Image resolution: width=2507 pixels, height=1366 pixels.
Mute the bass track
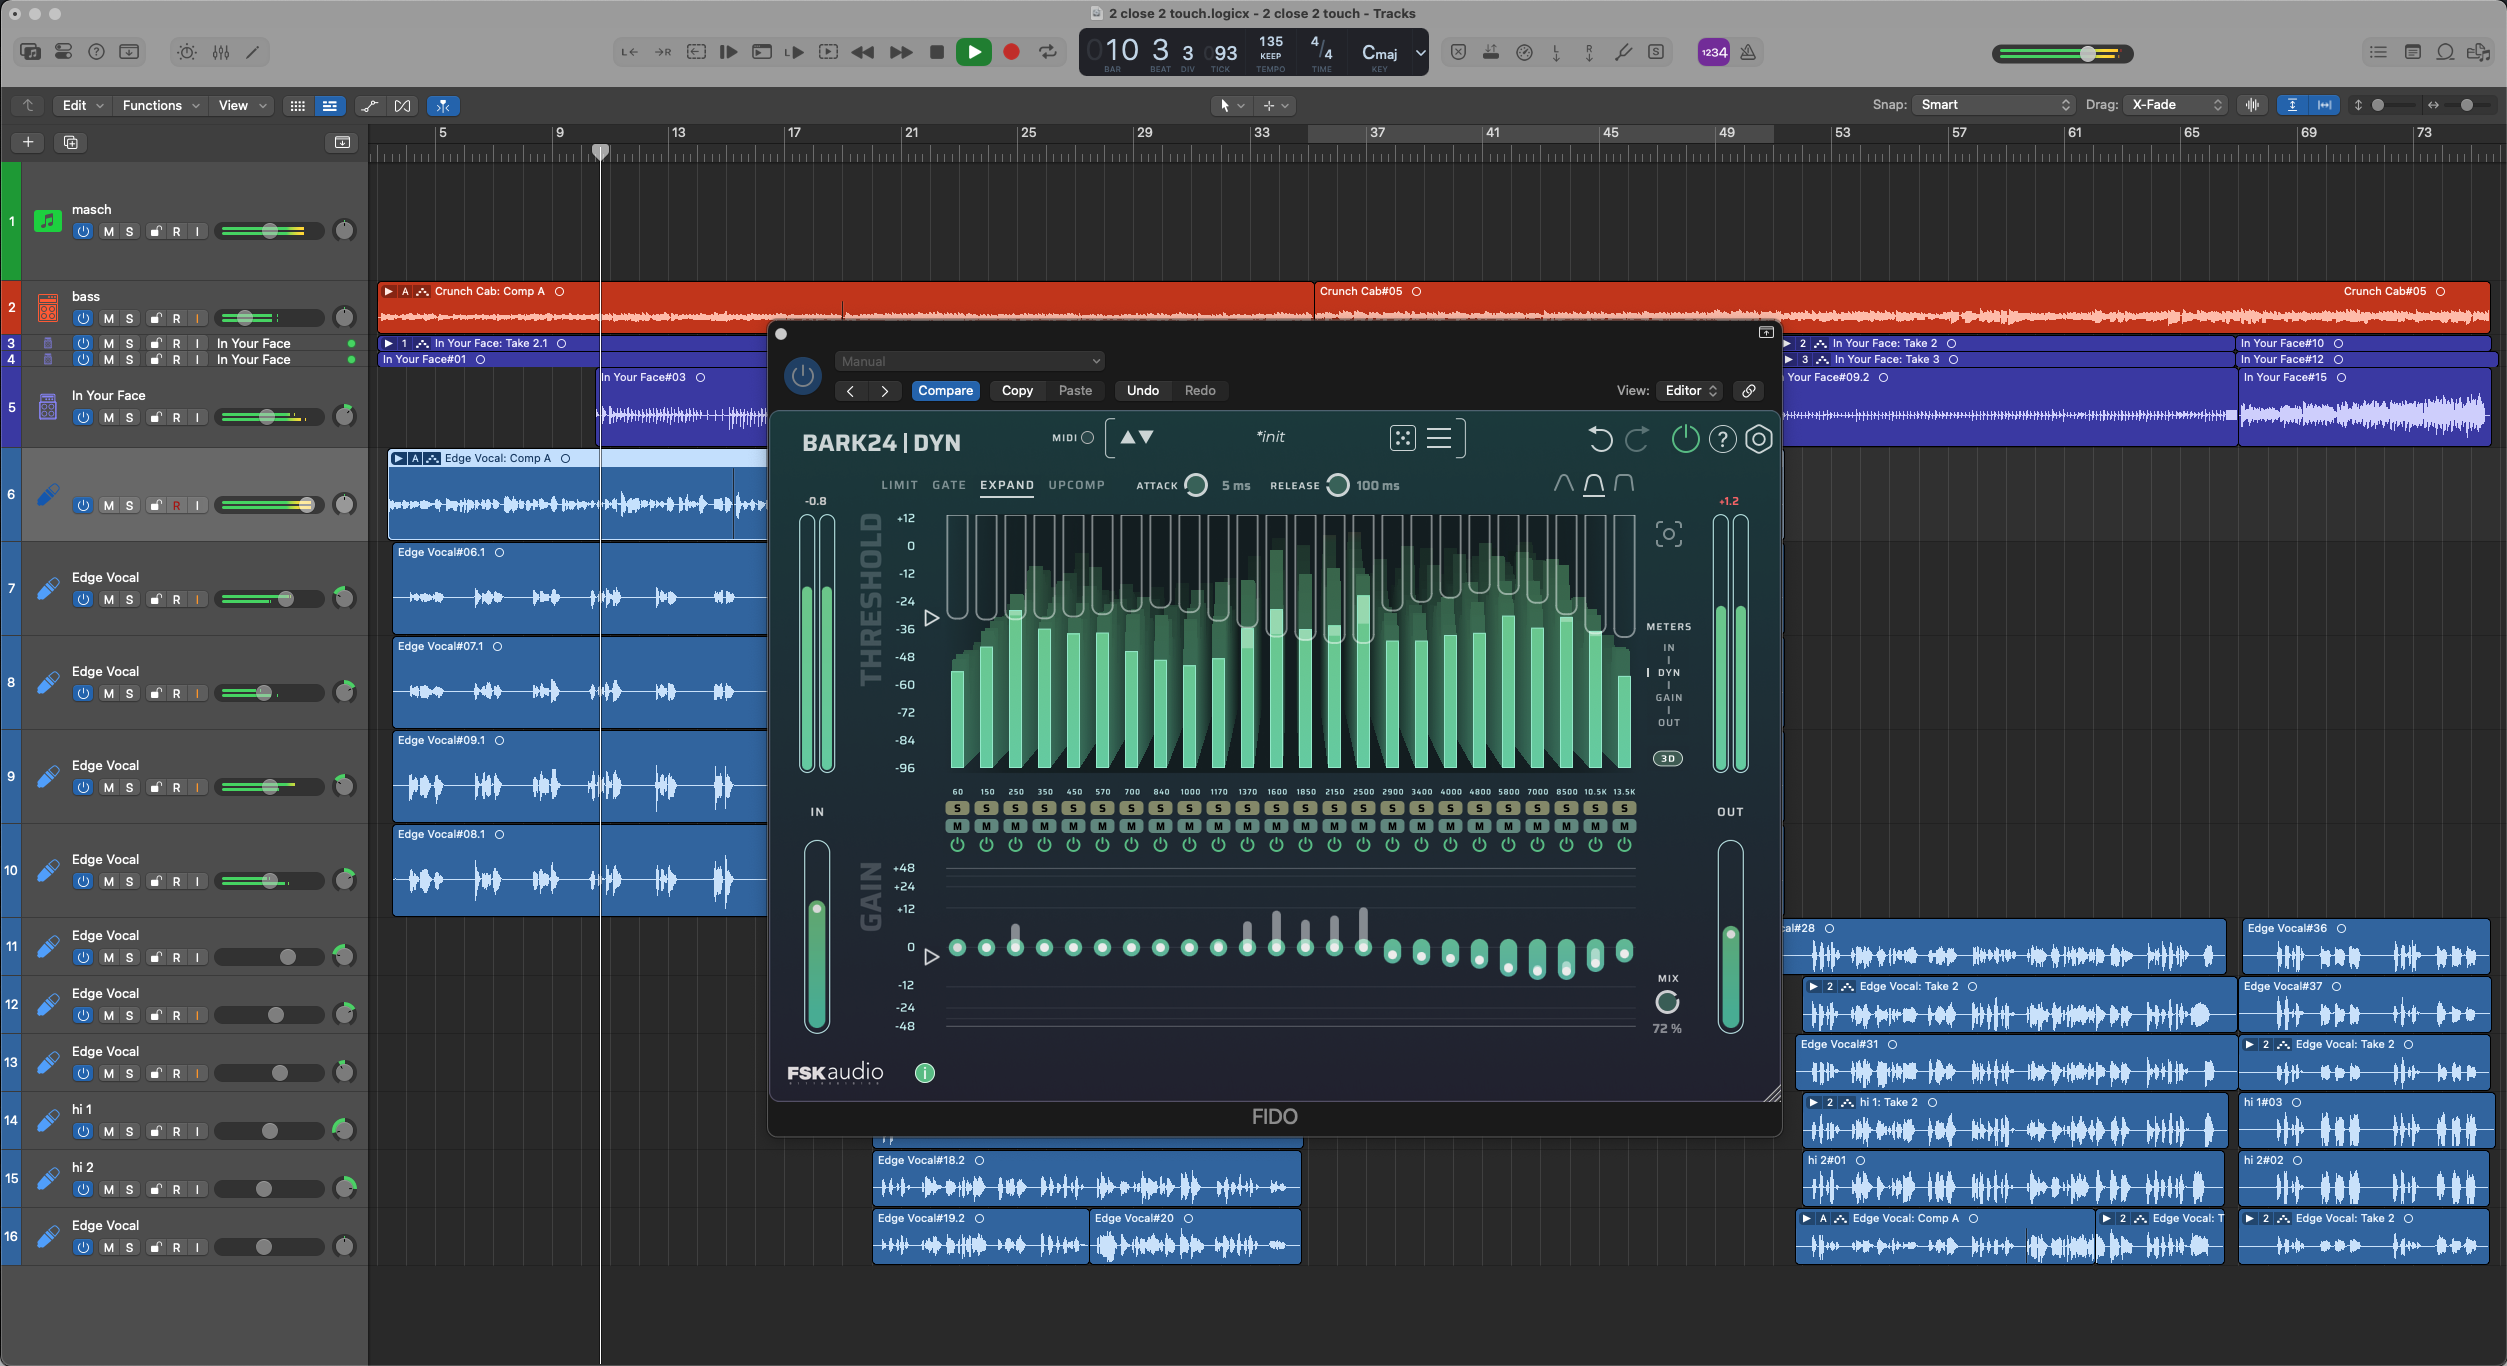[x=108, y=319]
